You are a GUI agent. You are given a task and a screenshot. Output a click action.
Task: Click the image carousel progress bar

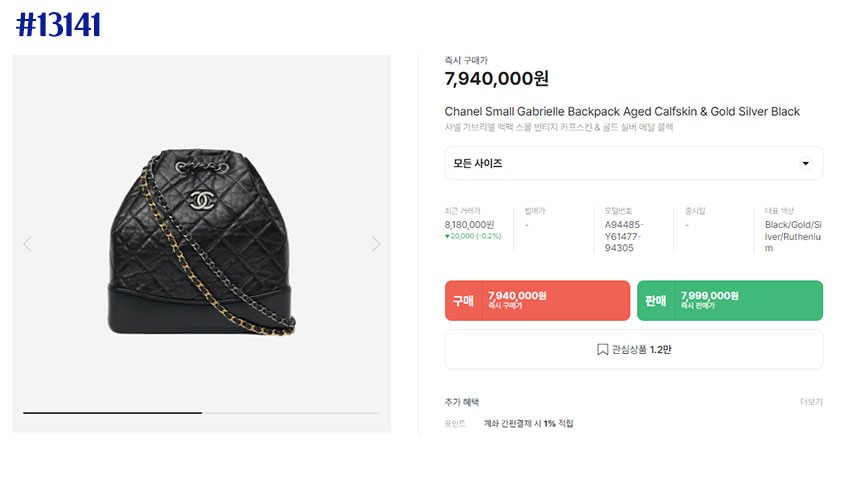pyautogui.click(x=201, y=413)
